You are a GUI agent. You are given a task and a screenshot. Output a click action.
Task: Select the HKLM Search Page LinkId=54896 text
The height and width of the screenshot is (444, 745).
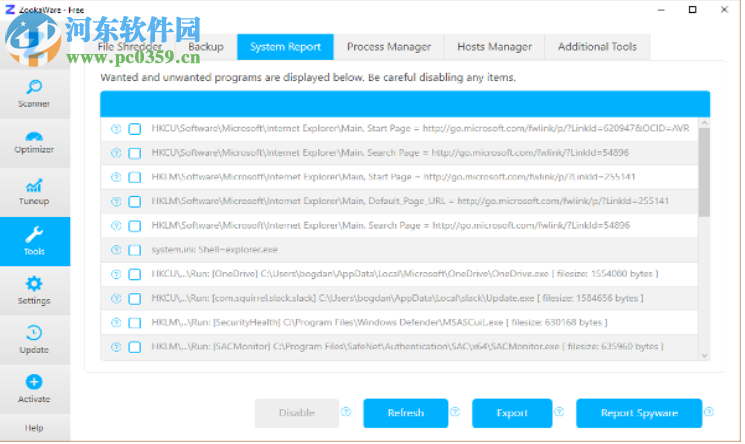pos(391,225)
